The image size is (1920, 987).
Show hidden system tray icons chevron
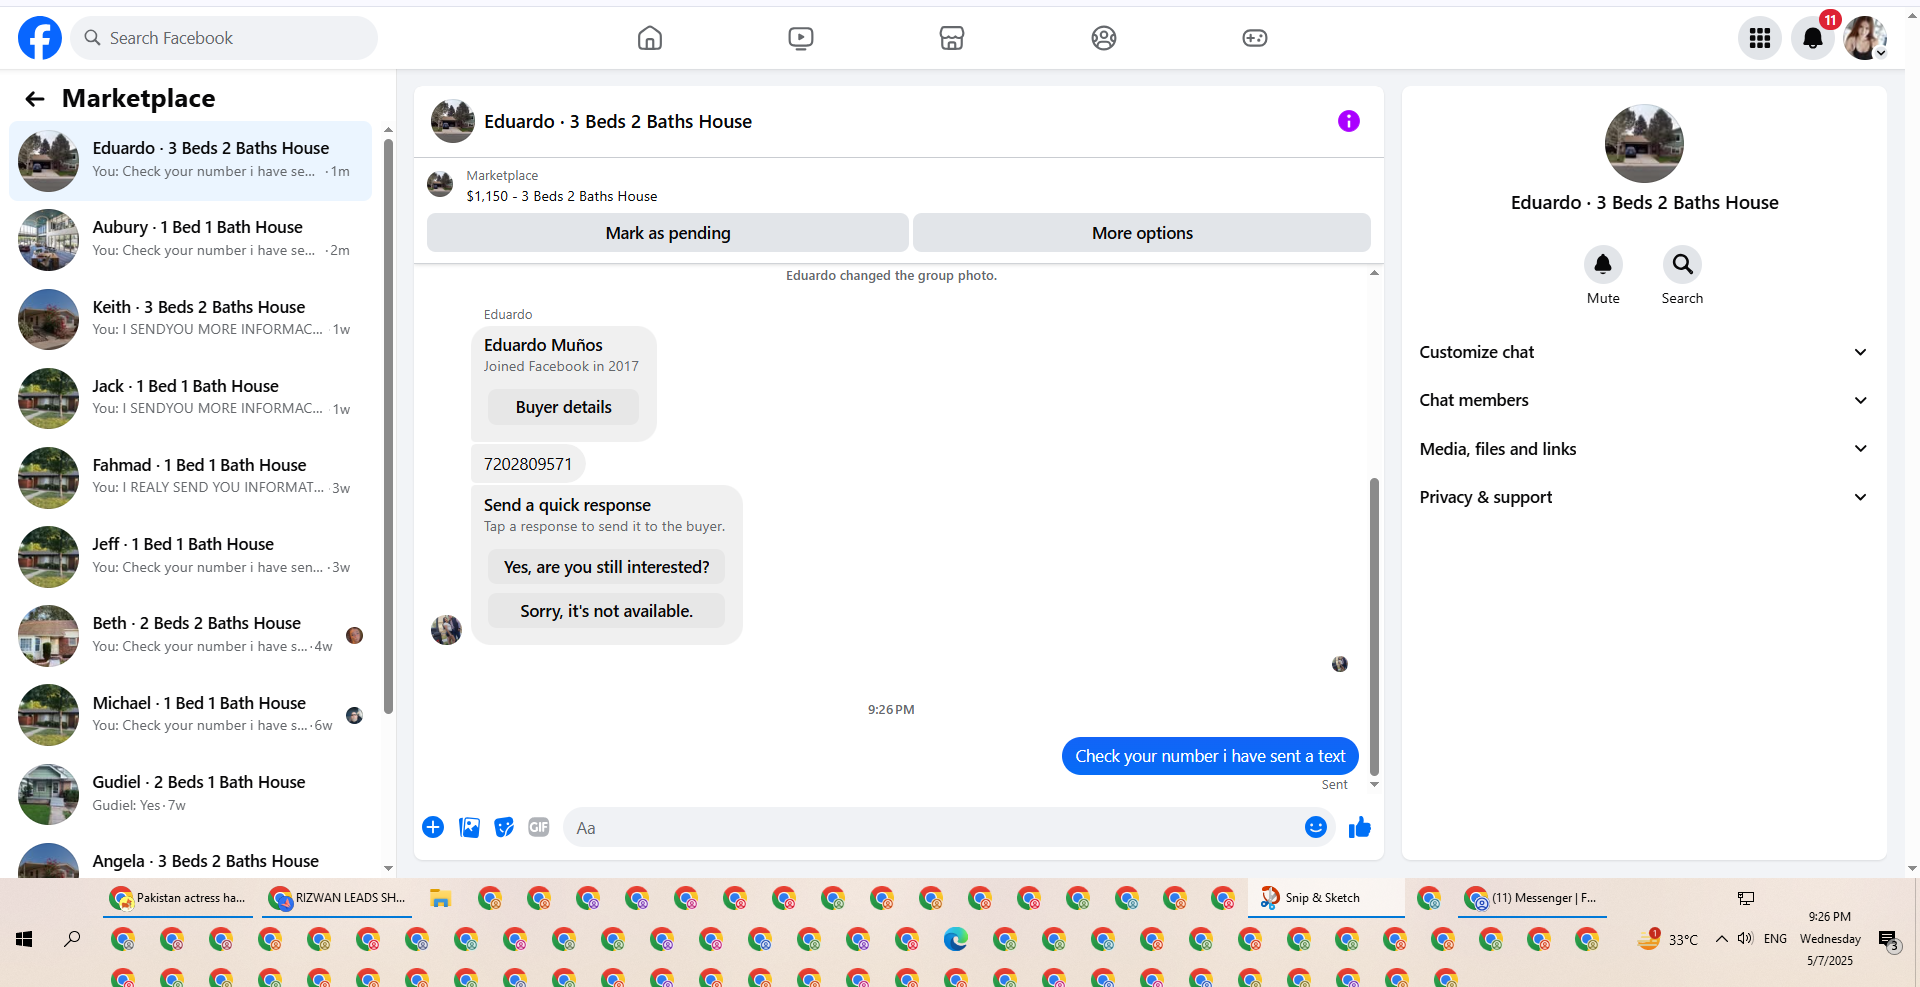click(1721, 939)
